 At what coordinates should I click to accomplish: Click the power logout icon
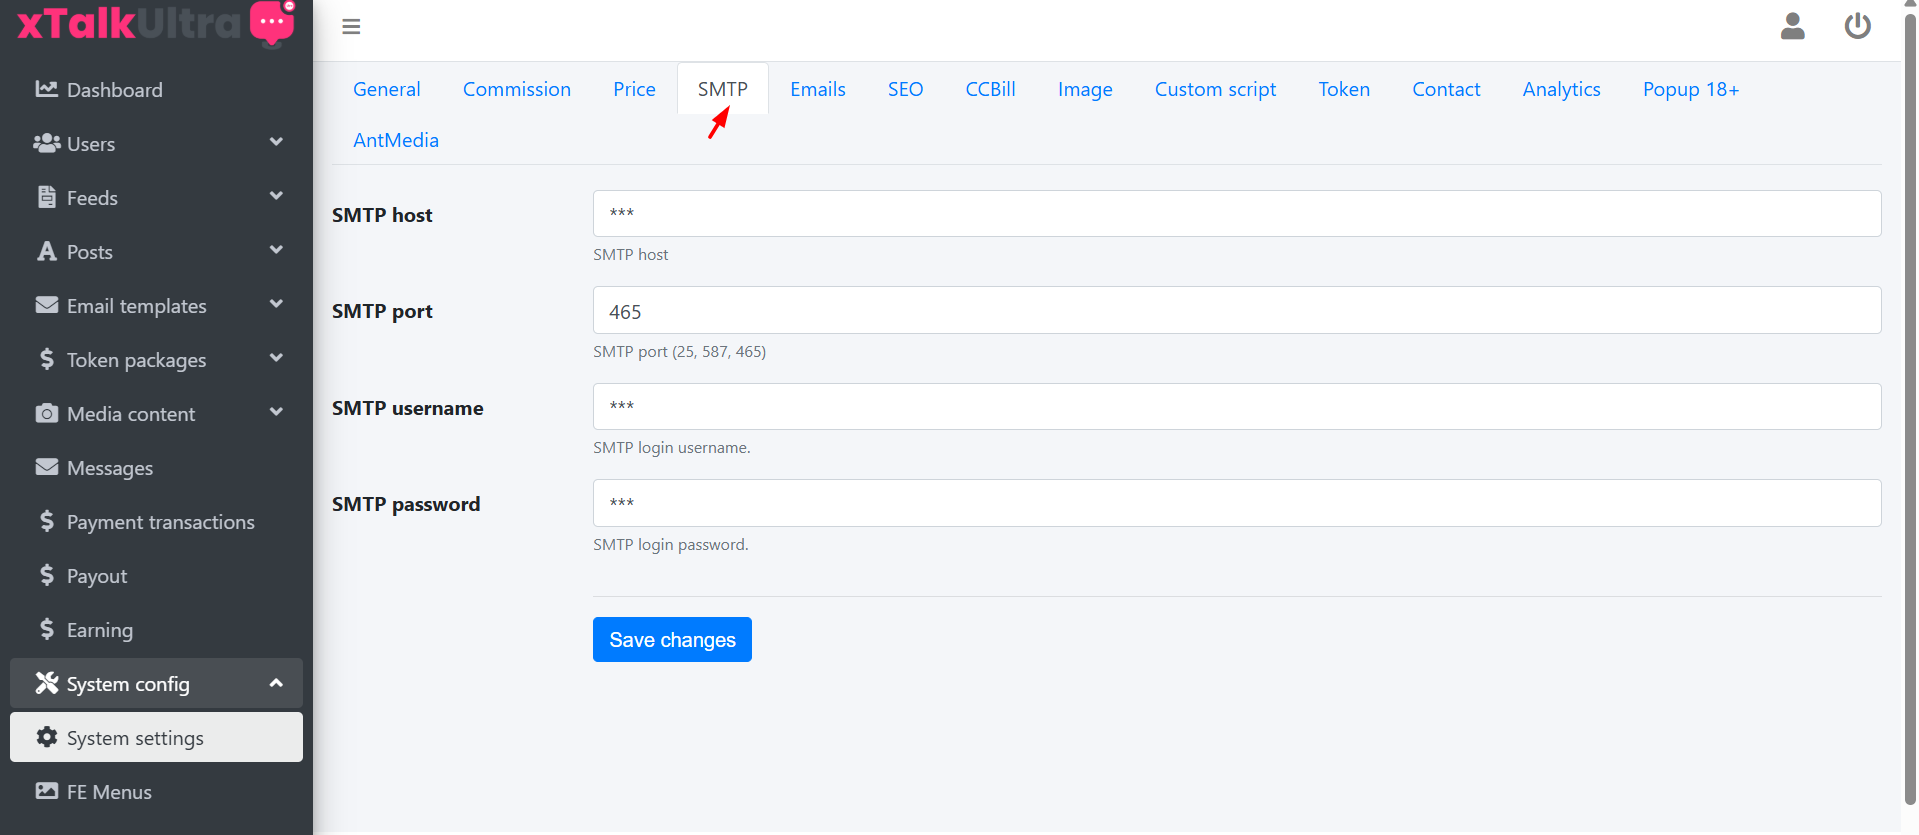pyautogui.click(x=1857, y=26)
